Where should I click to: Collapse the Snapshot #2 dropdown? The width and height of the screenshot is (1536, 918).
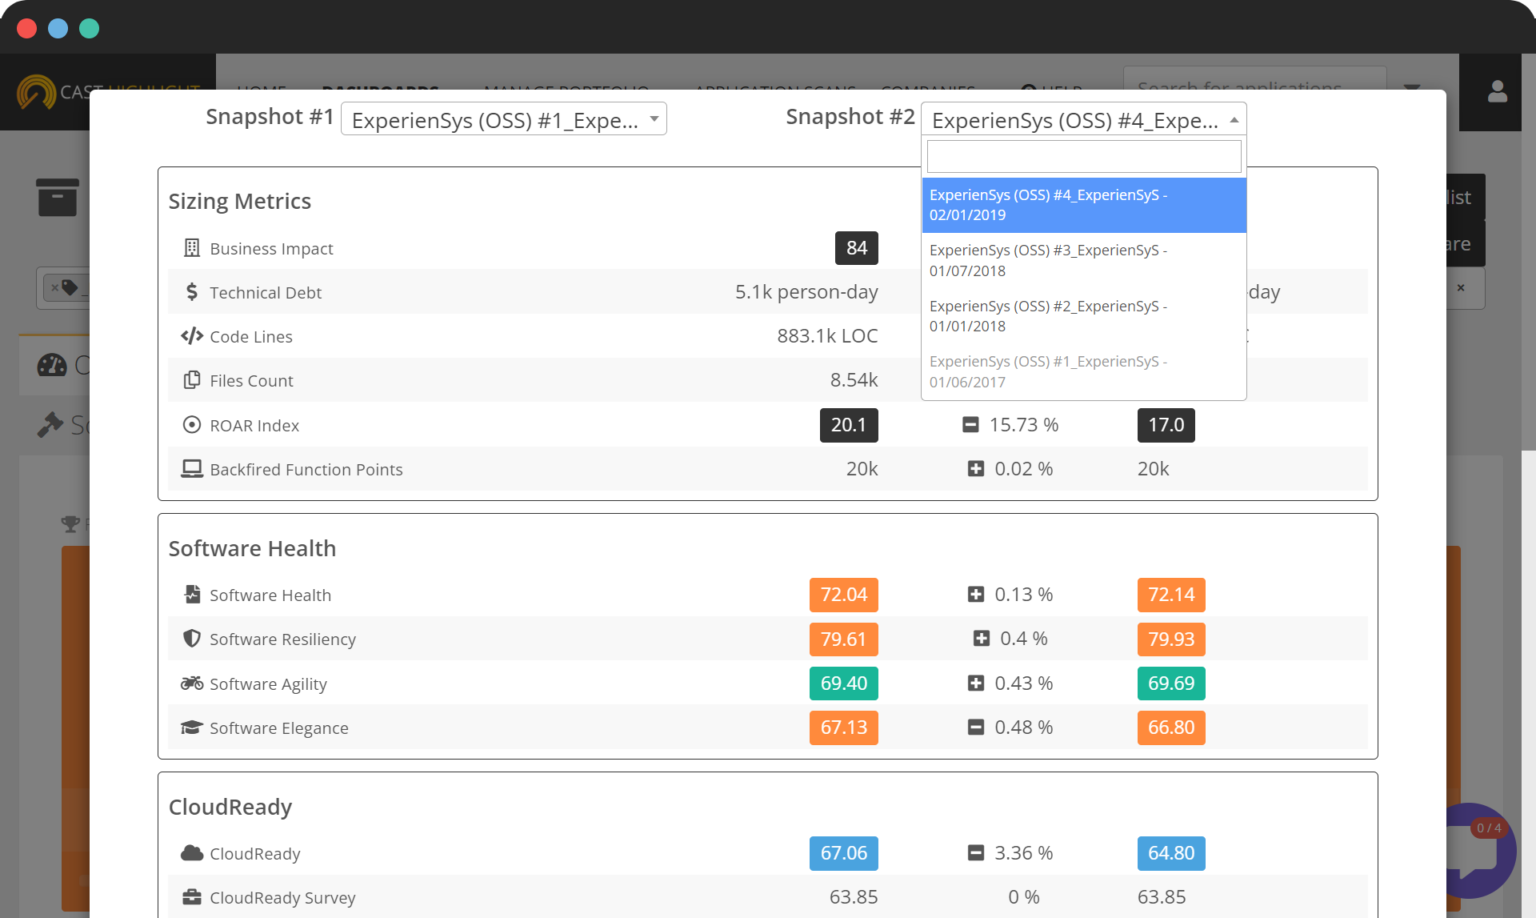(x=1084, y=119)
